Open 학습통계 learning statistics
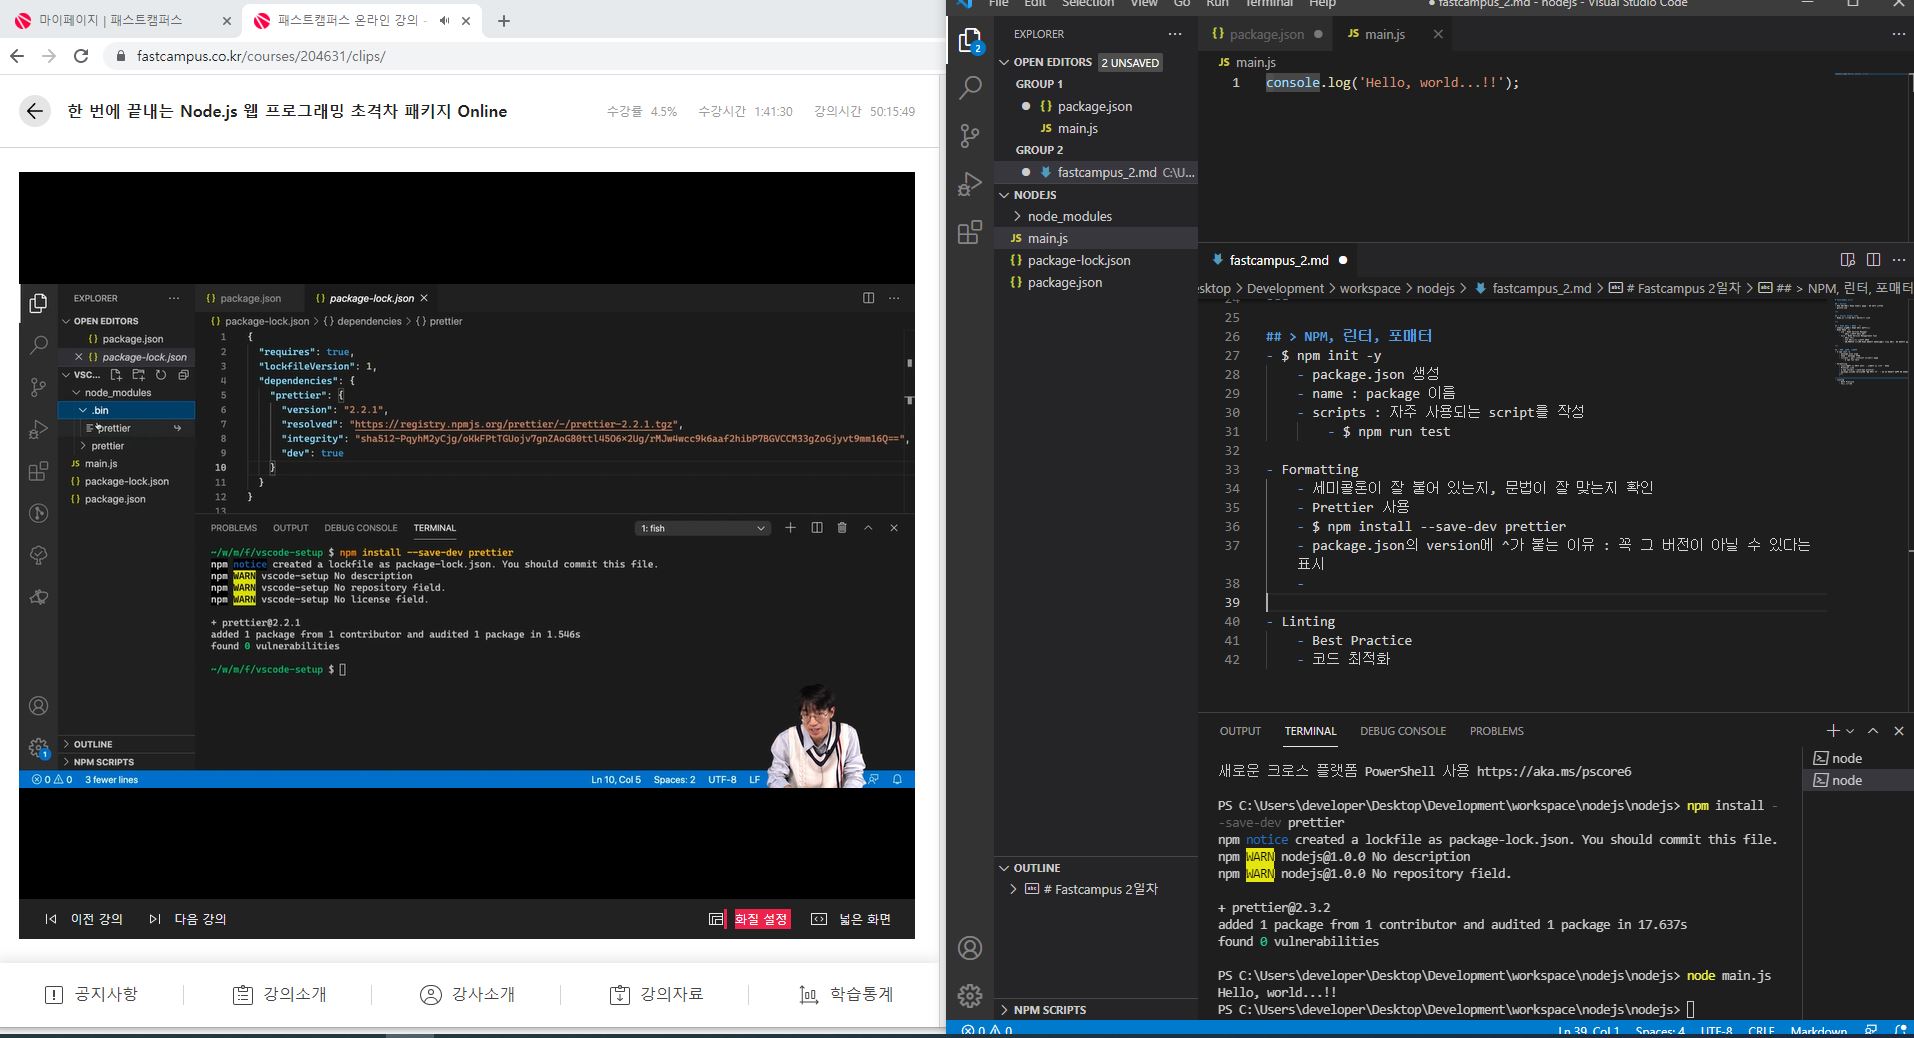 tap(846, 994)
